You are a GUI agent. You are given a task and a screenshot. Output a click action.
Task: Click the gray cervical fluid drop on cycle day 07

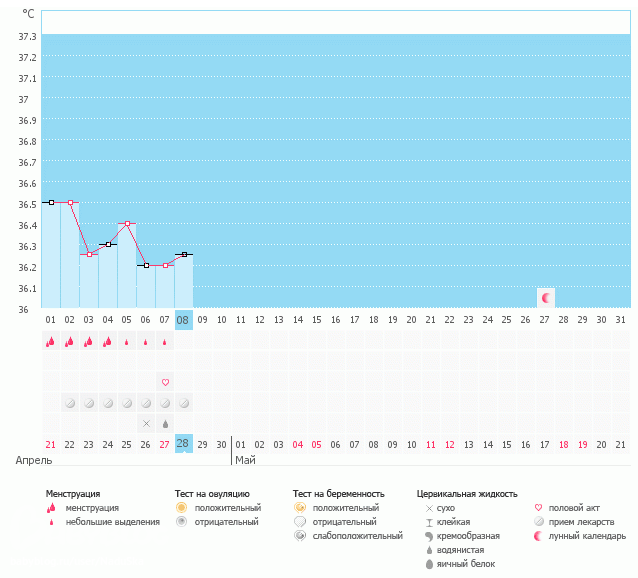click(x=165, y=423)
